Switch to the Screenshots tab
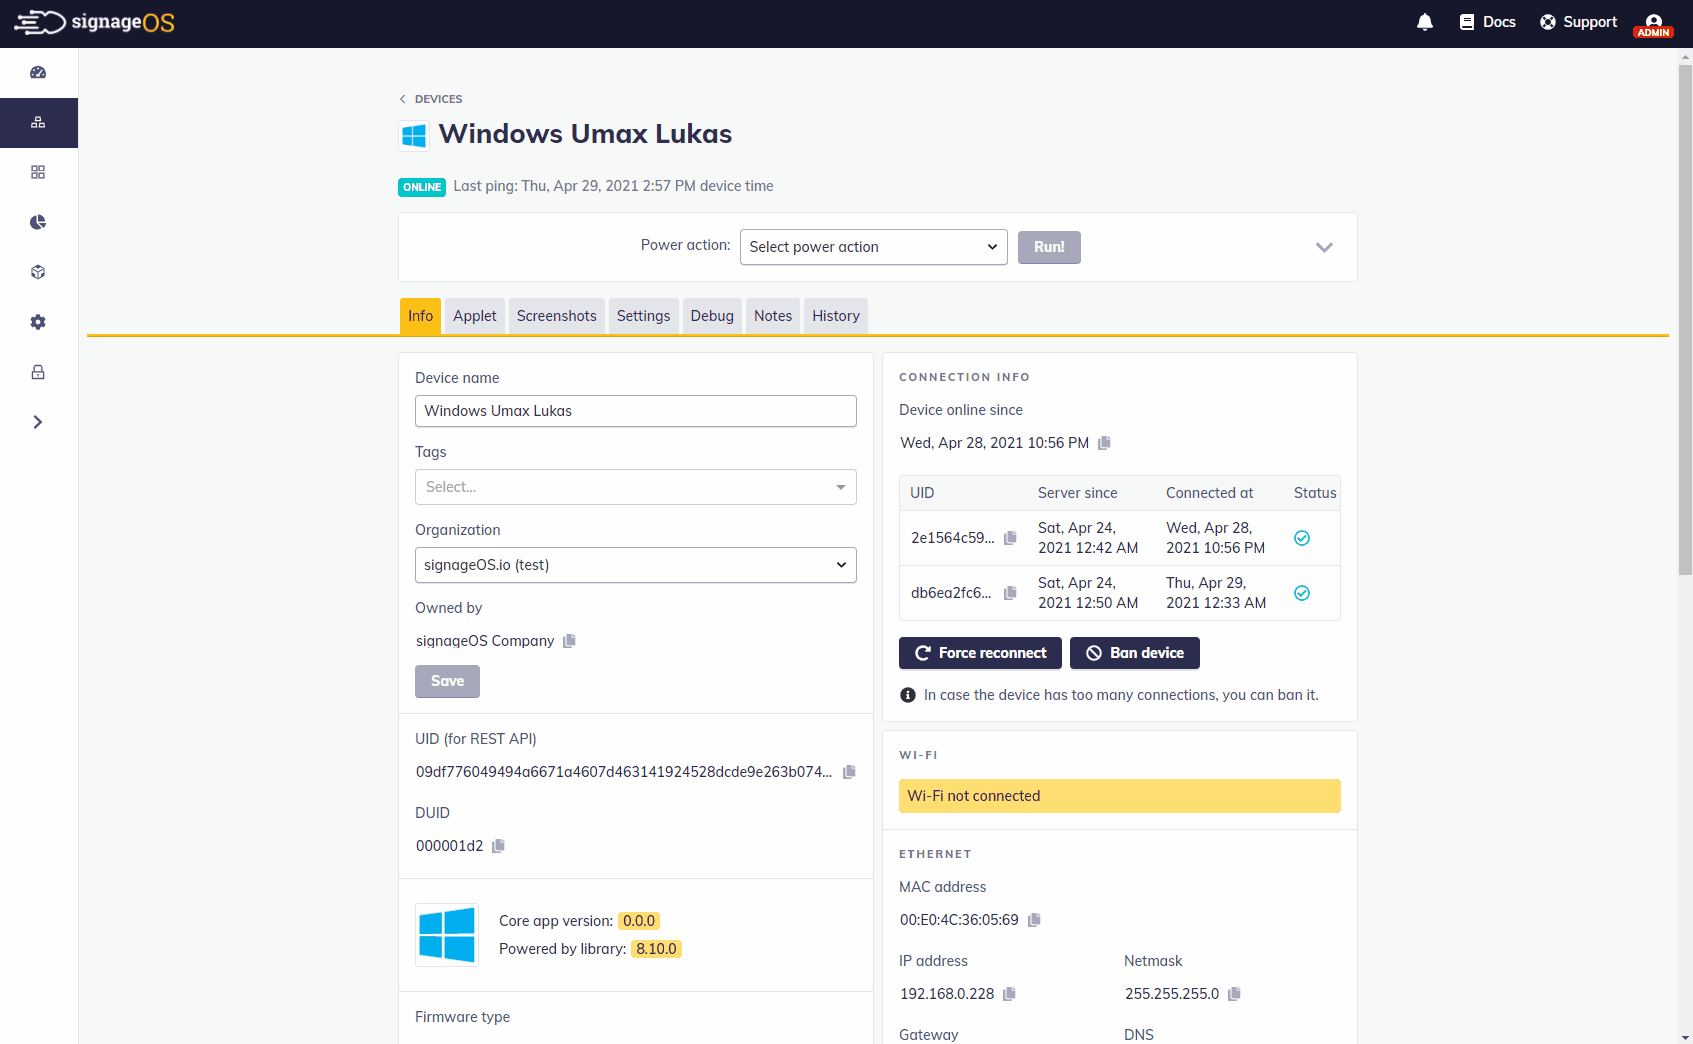The height and width of the screenshot is (1044, 1693). [556, 316]
